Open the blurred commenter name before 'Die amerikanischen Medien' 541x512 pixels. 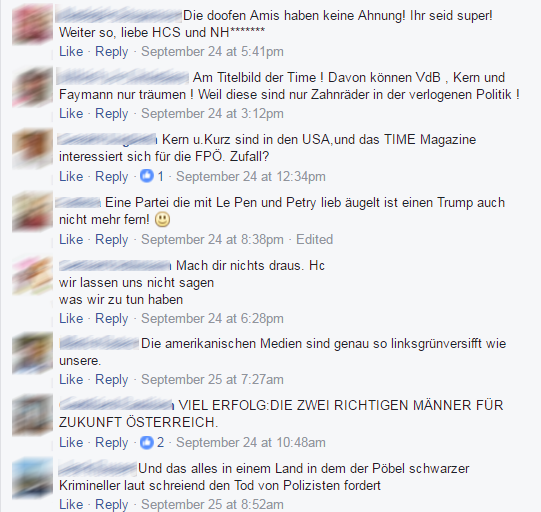99,344
